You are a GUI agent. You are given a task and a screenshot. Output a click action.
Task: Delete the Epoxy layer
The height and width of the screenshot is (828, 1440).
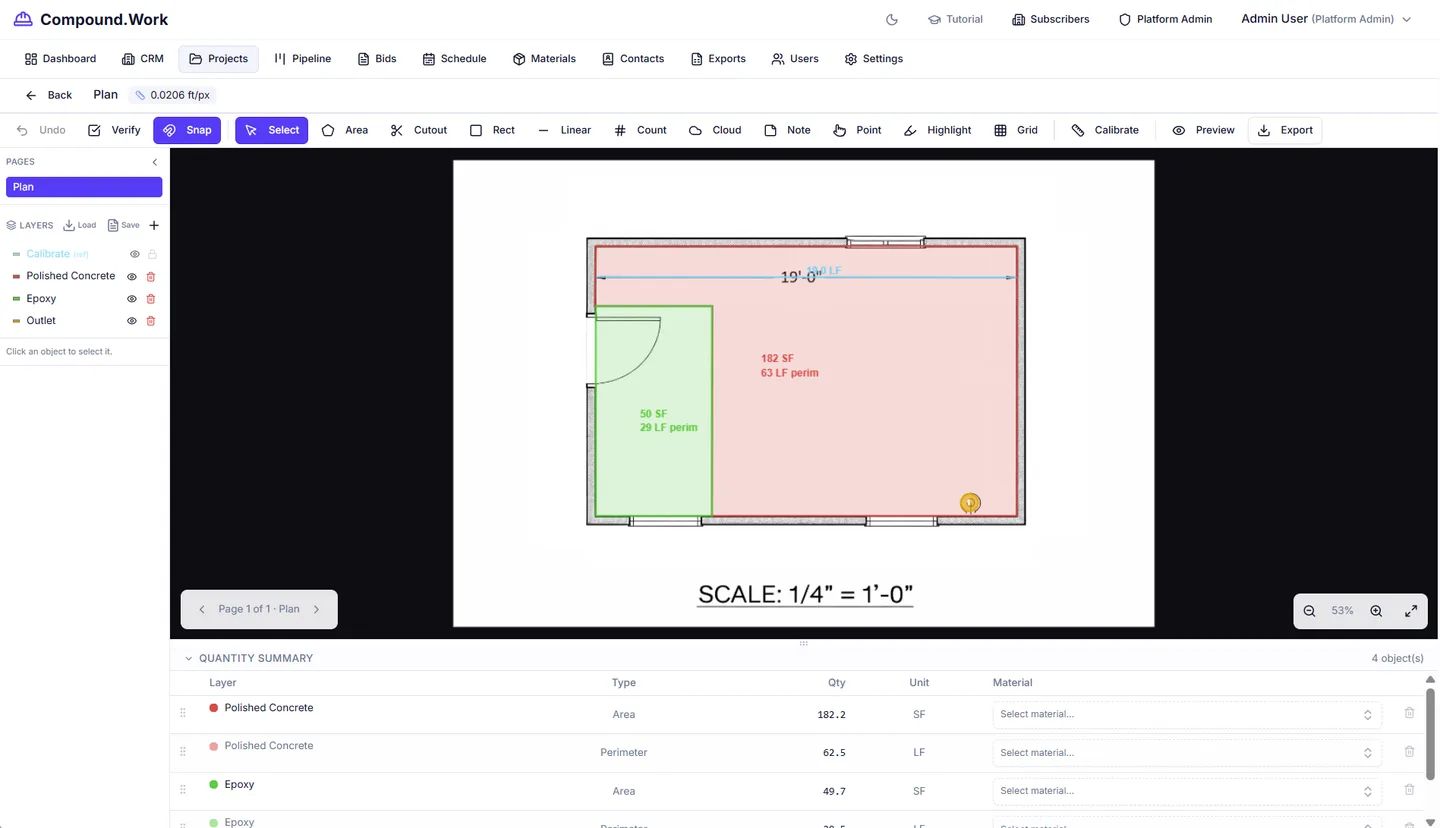[151, 299]
